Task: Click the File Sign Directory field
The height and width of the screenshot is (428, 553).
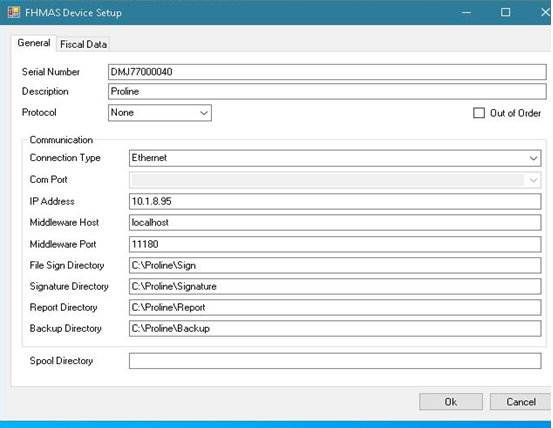Action: coord(335,265)
